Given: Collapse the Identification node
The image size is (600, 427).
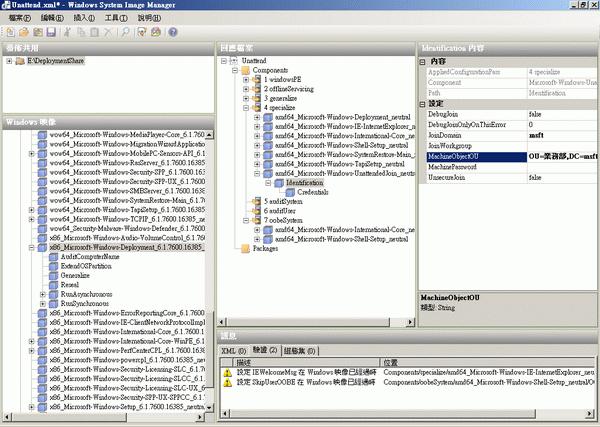Looking at the screenshot, I should tap(268, 183).
